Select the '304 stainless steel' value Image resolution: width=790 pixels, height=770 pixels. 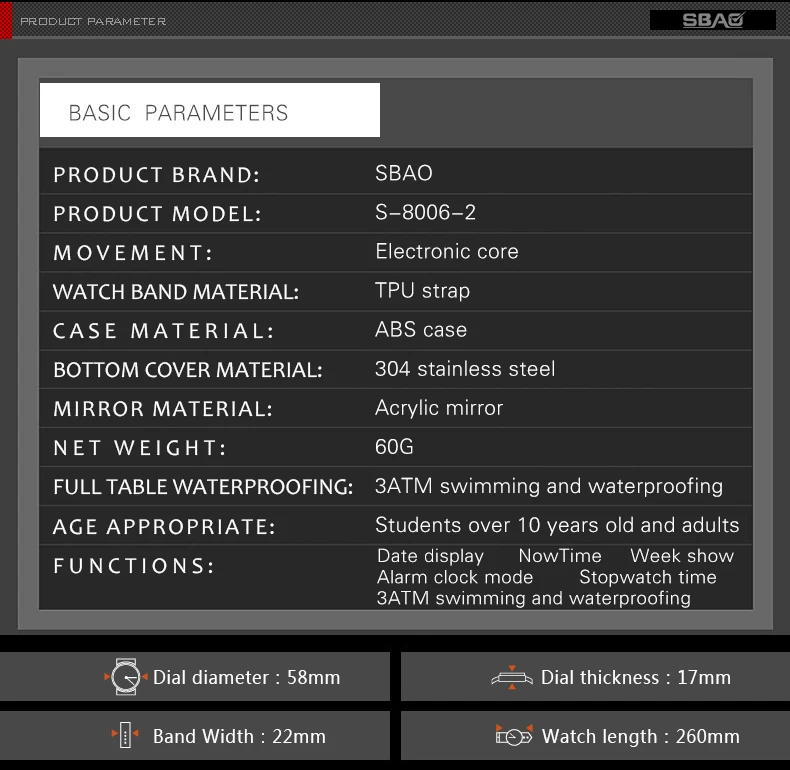tap(465, 368)
